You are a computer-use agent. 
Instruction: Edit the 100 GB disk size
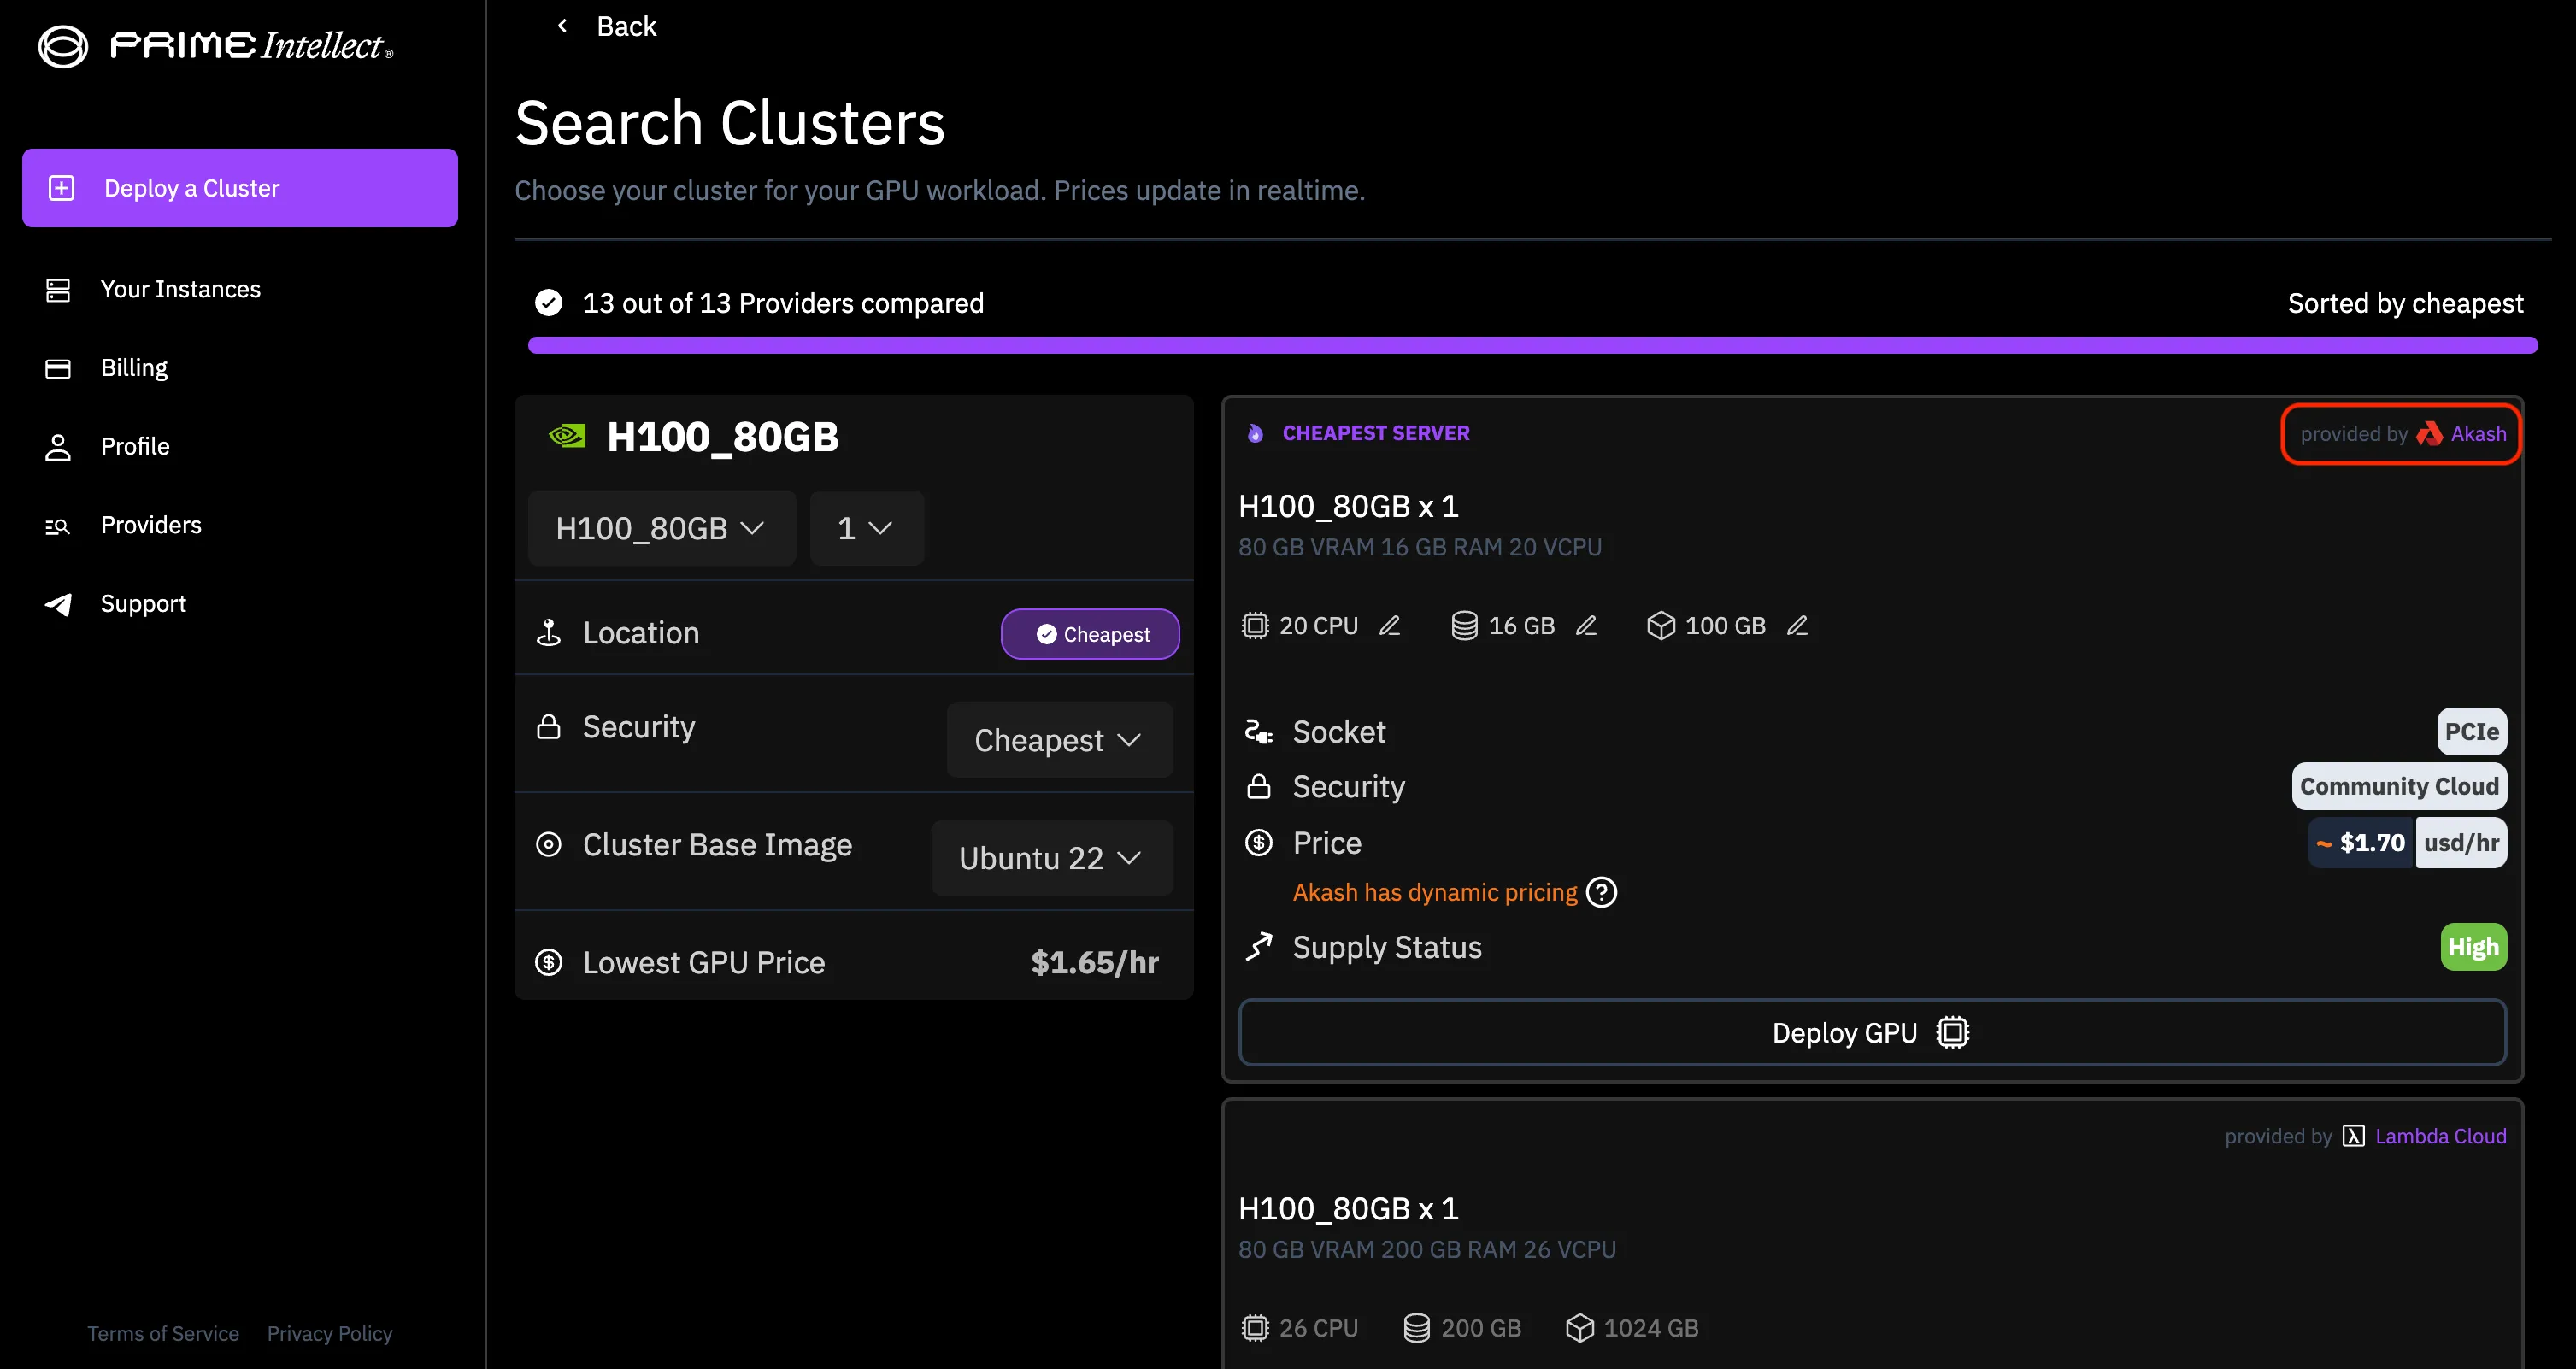[x=1797, y=626]
